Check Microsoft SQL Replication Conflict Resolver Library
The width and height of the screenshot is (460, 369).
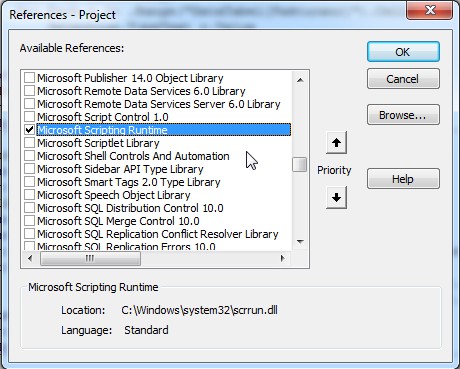click(x=29, y=234)
